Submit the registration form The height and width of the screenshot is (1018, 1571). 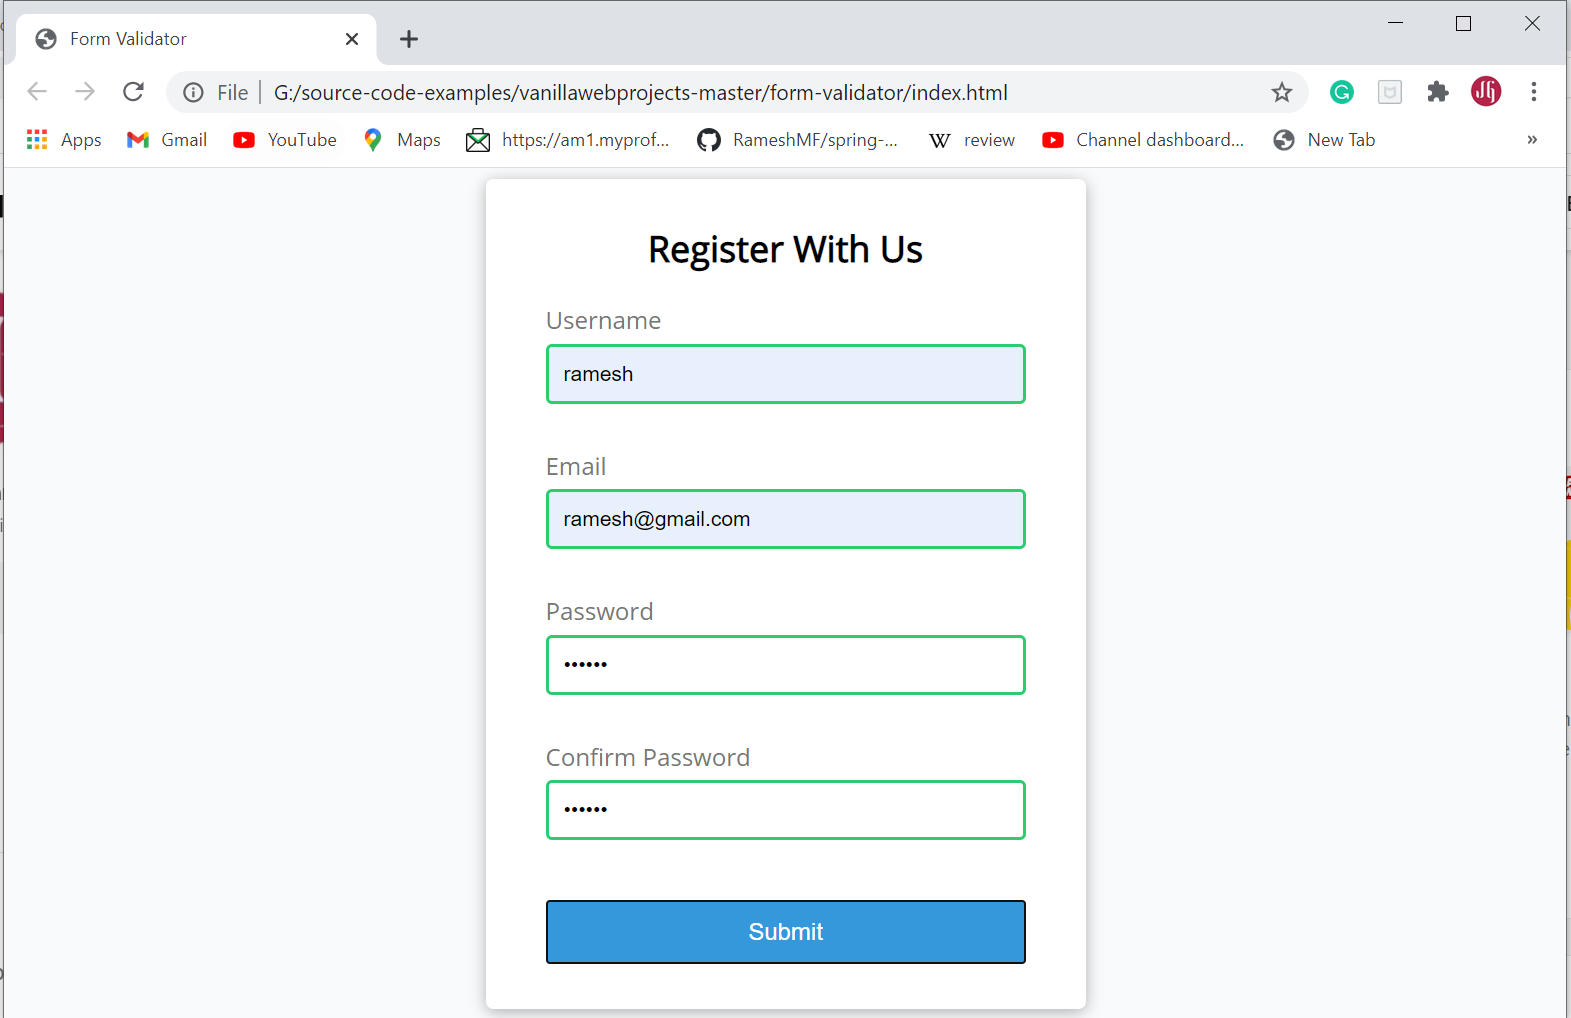pyautogui.click(x=785, y=932)
